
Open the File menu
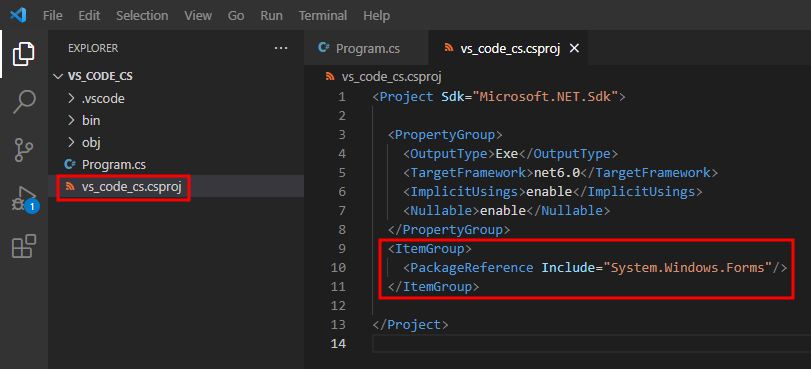(x=53, y=16)
